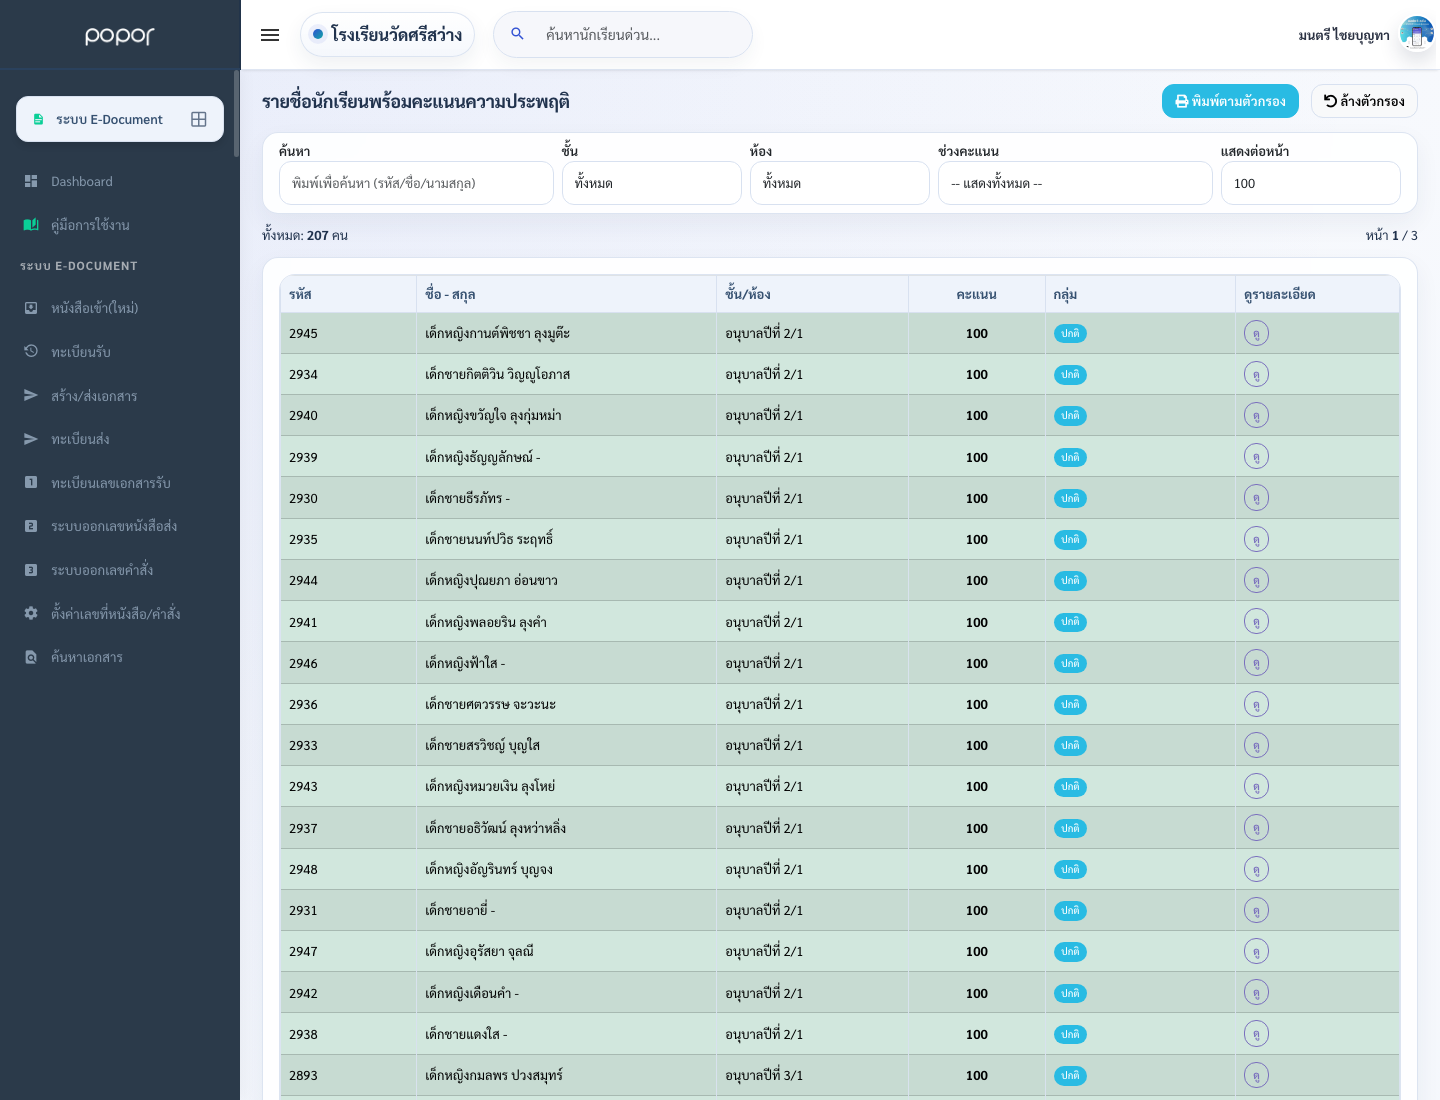The height and width of the screenshot is (1100, 1440).
Task: Toggle the hamburger sidebar menu
Action: 270,35
